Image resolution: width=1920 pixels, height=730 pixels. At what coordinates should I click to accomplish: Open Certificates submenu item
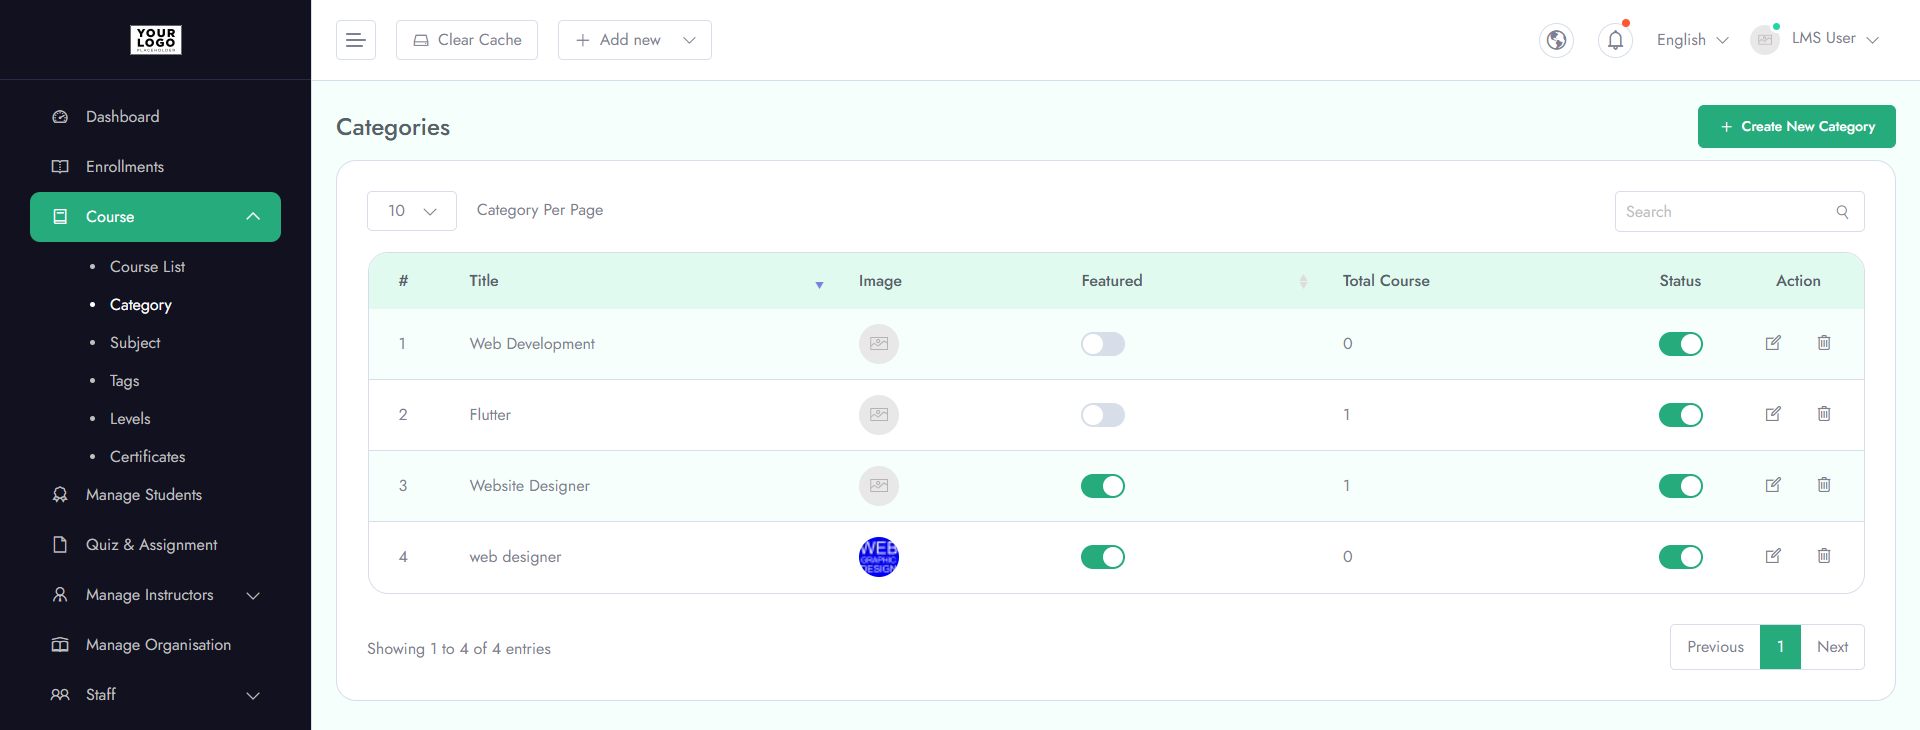coord(147,457)
